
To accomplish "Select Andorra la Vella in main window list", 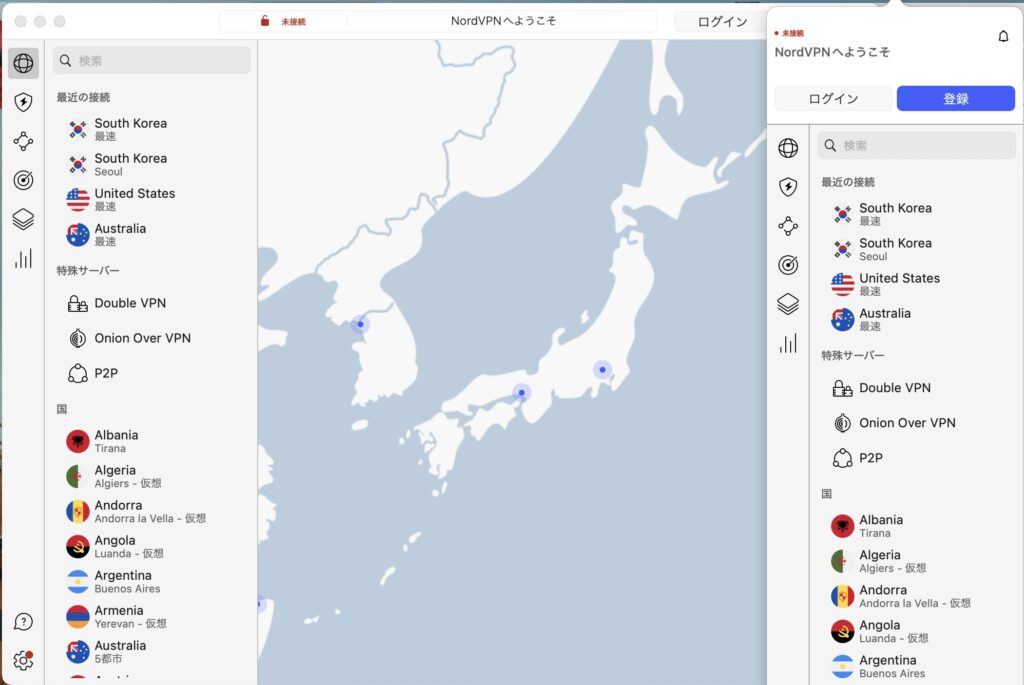I will [x=152, y=511].
